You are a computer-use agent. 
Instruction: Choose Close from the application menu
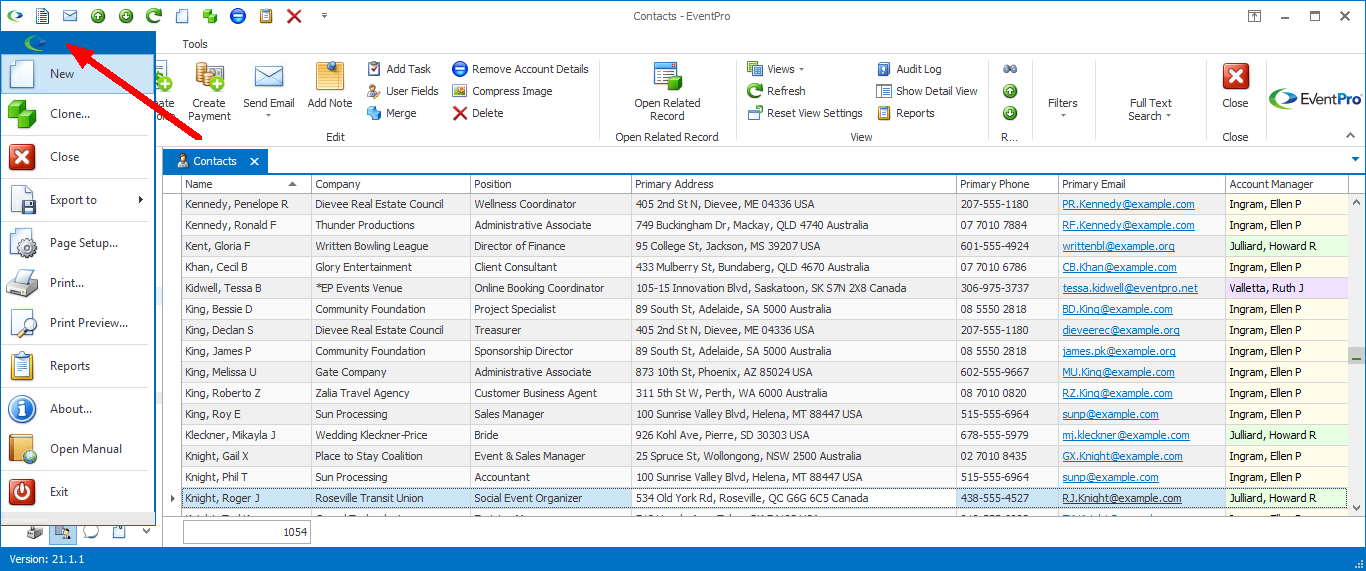78,157
